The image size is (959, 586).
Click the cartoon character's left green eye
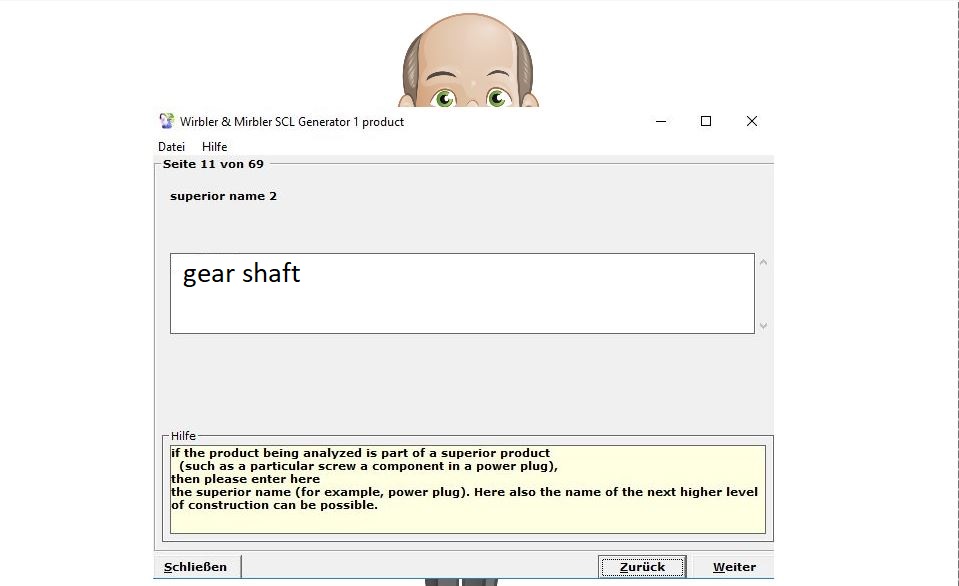pyautogui.click(x=444, y=98)
